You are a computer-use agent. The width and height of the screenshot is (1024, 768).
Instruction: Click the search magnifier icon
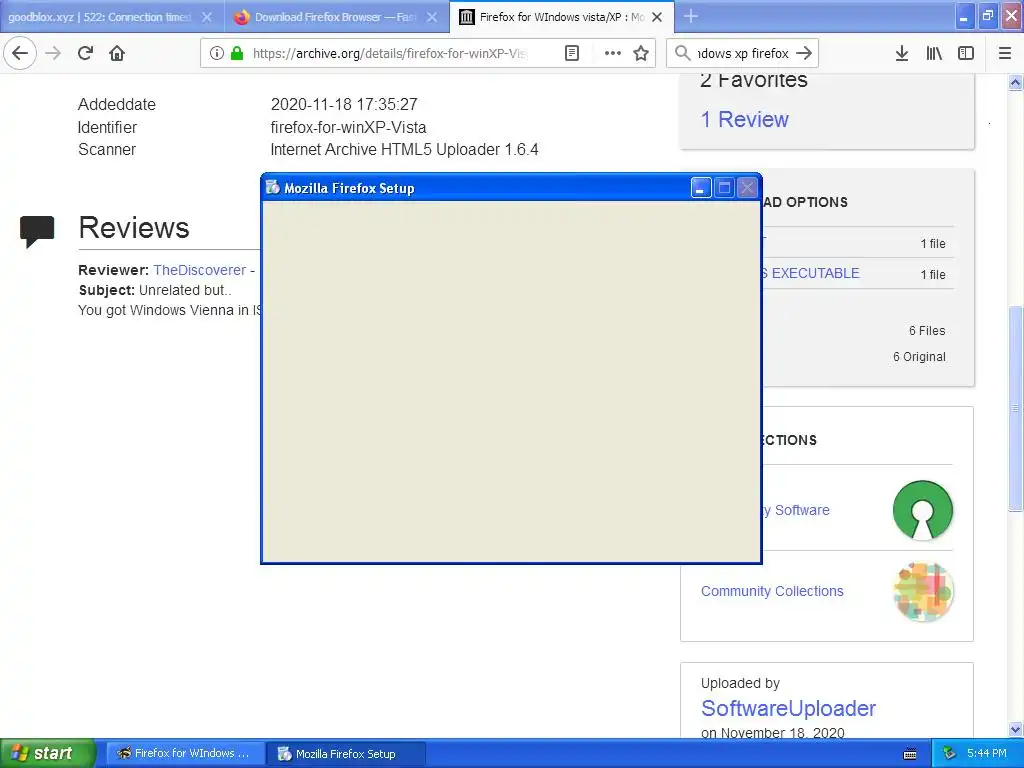(x=682, y=53)
